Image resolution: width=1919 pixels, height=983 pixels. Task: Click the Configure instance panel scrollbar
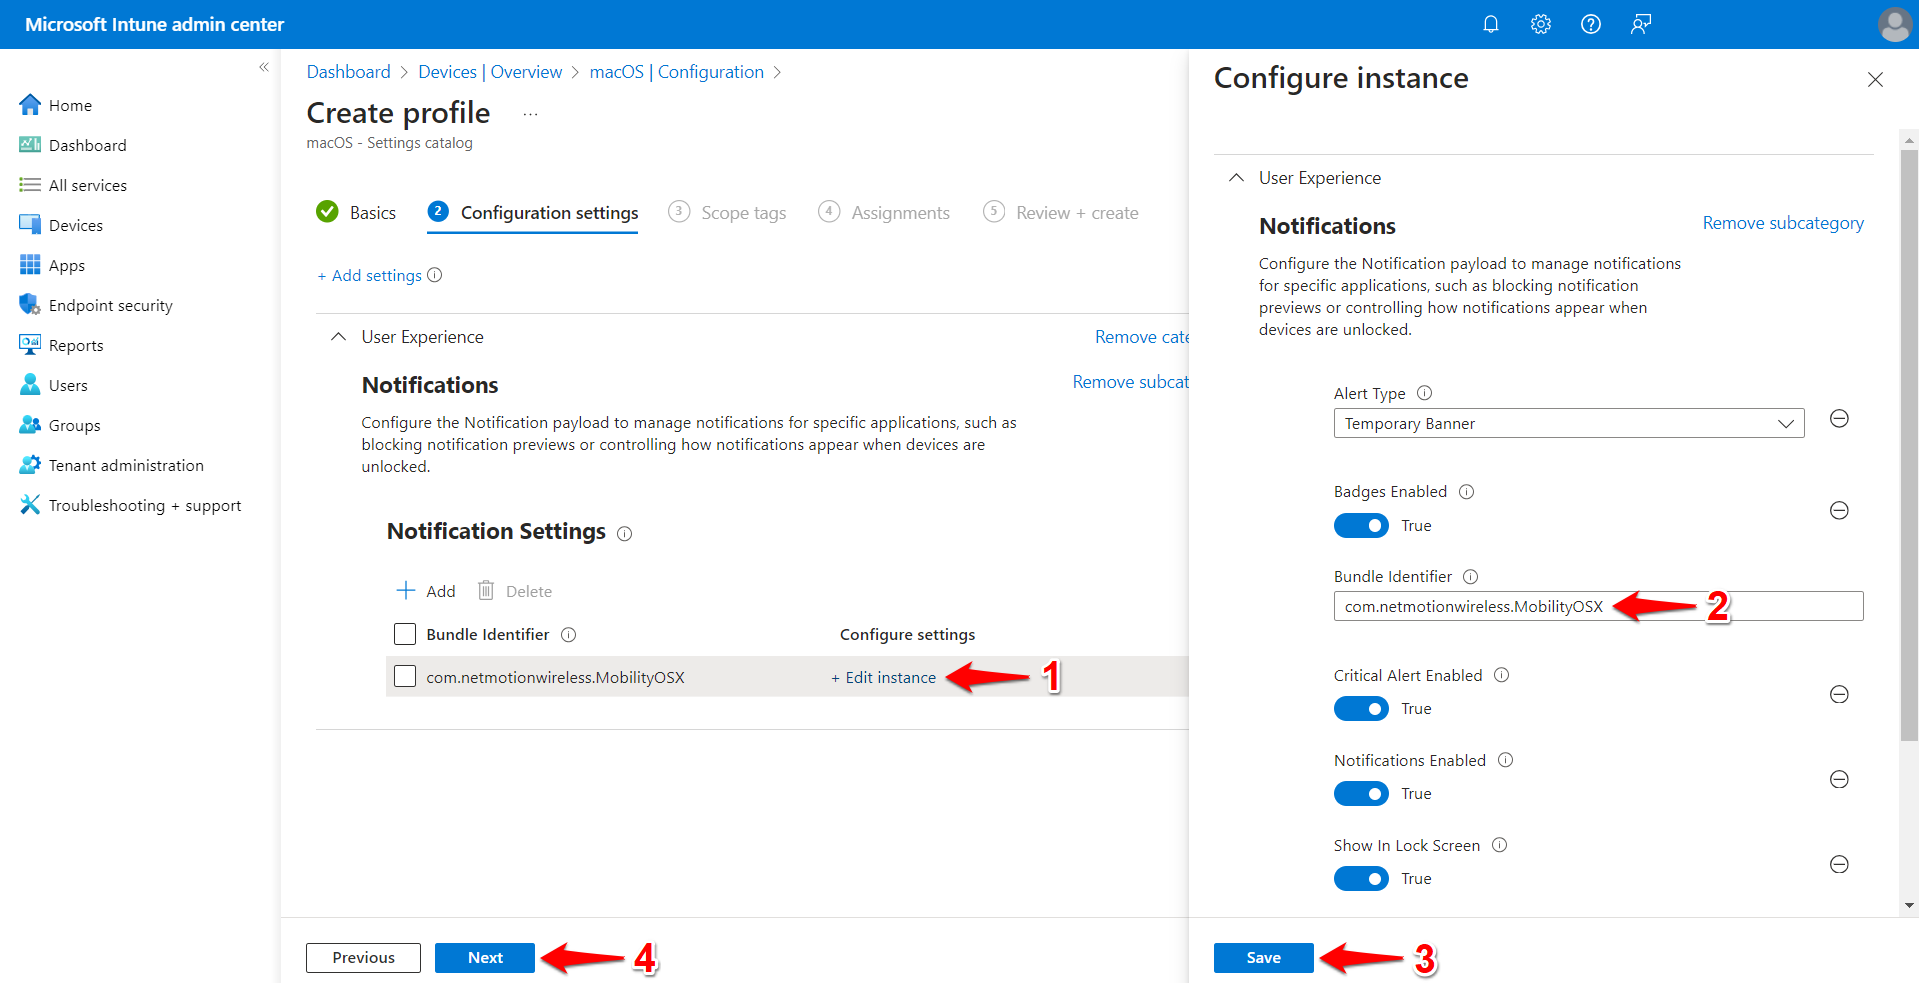pos(1909,445)
